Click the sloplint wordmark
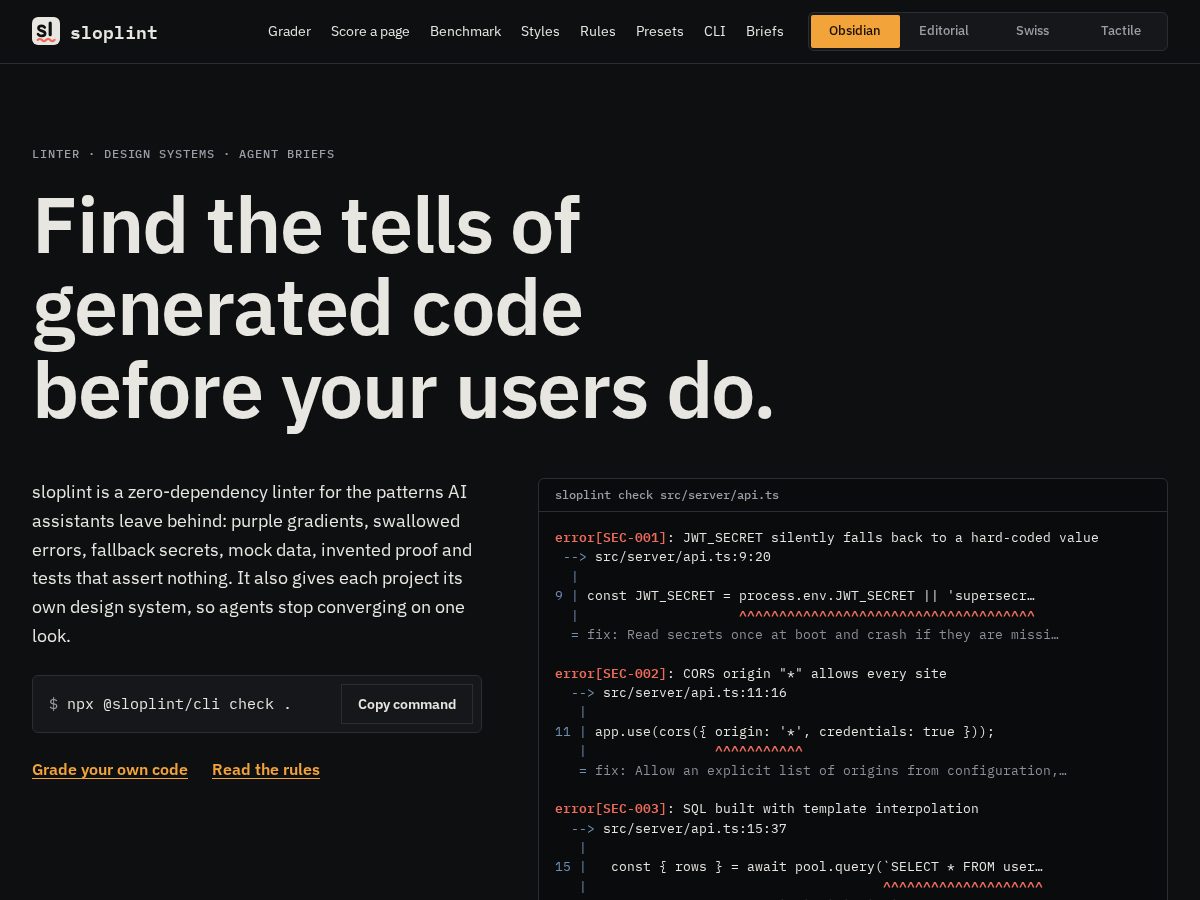This screenshot has height=900, width=1200. point(114,32)
